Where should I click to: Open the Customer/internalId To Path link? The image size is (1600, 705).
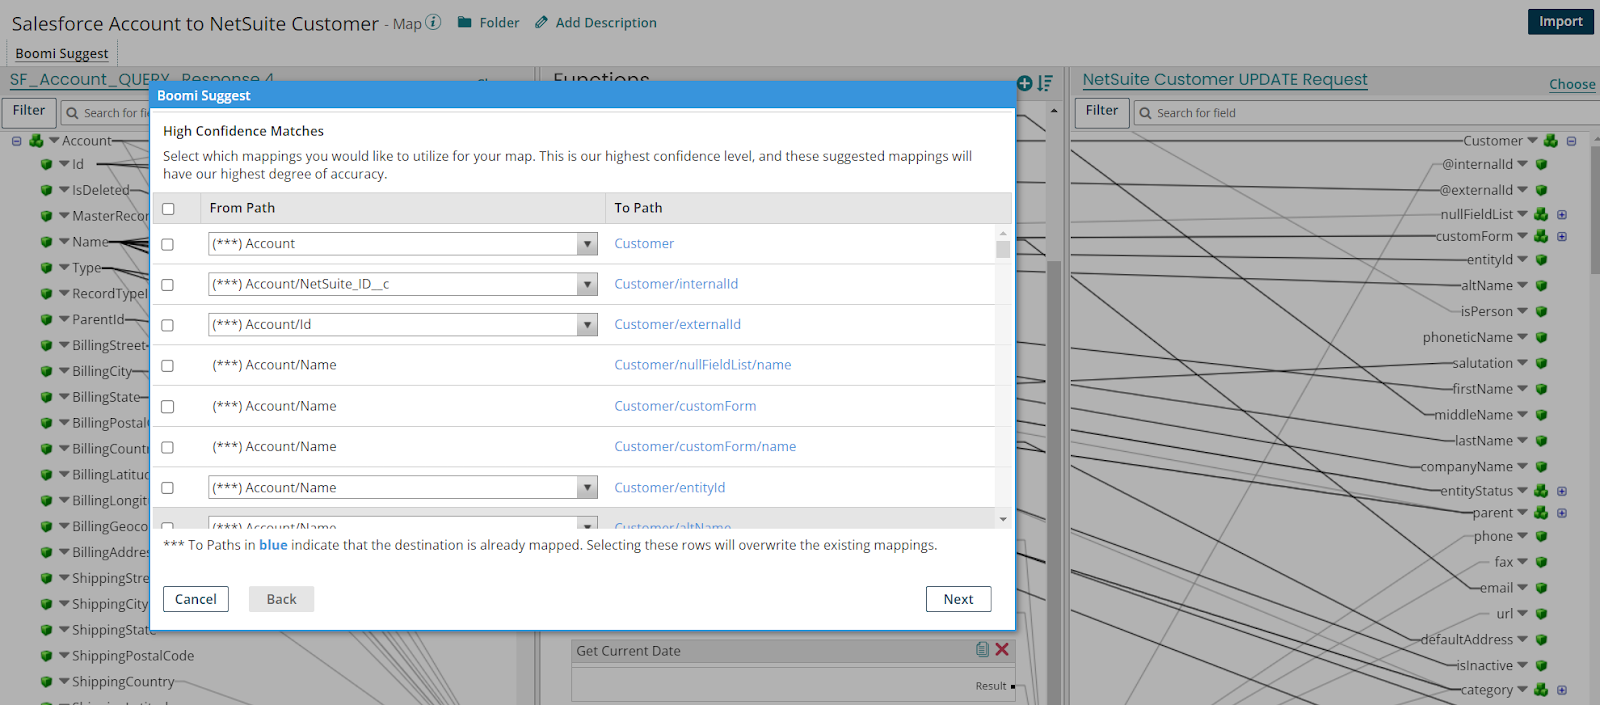[x=676, y=284]
